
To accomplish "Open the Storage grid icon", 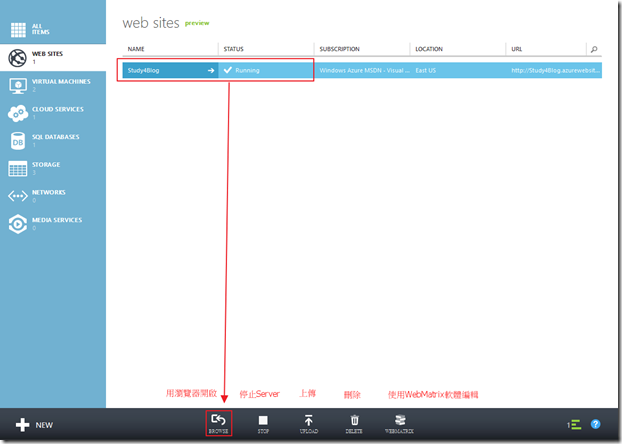I will click(x=18, y=169).
